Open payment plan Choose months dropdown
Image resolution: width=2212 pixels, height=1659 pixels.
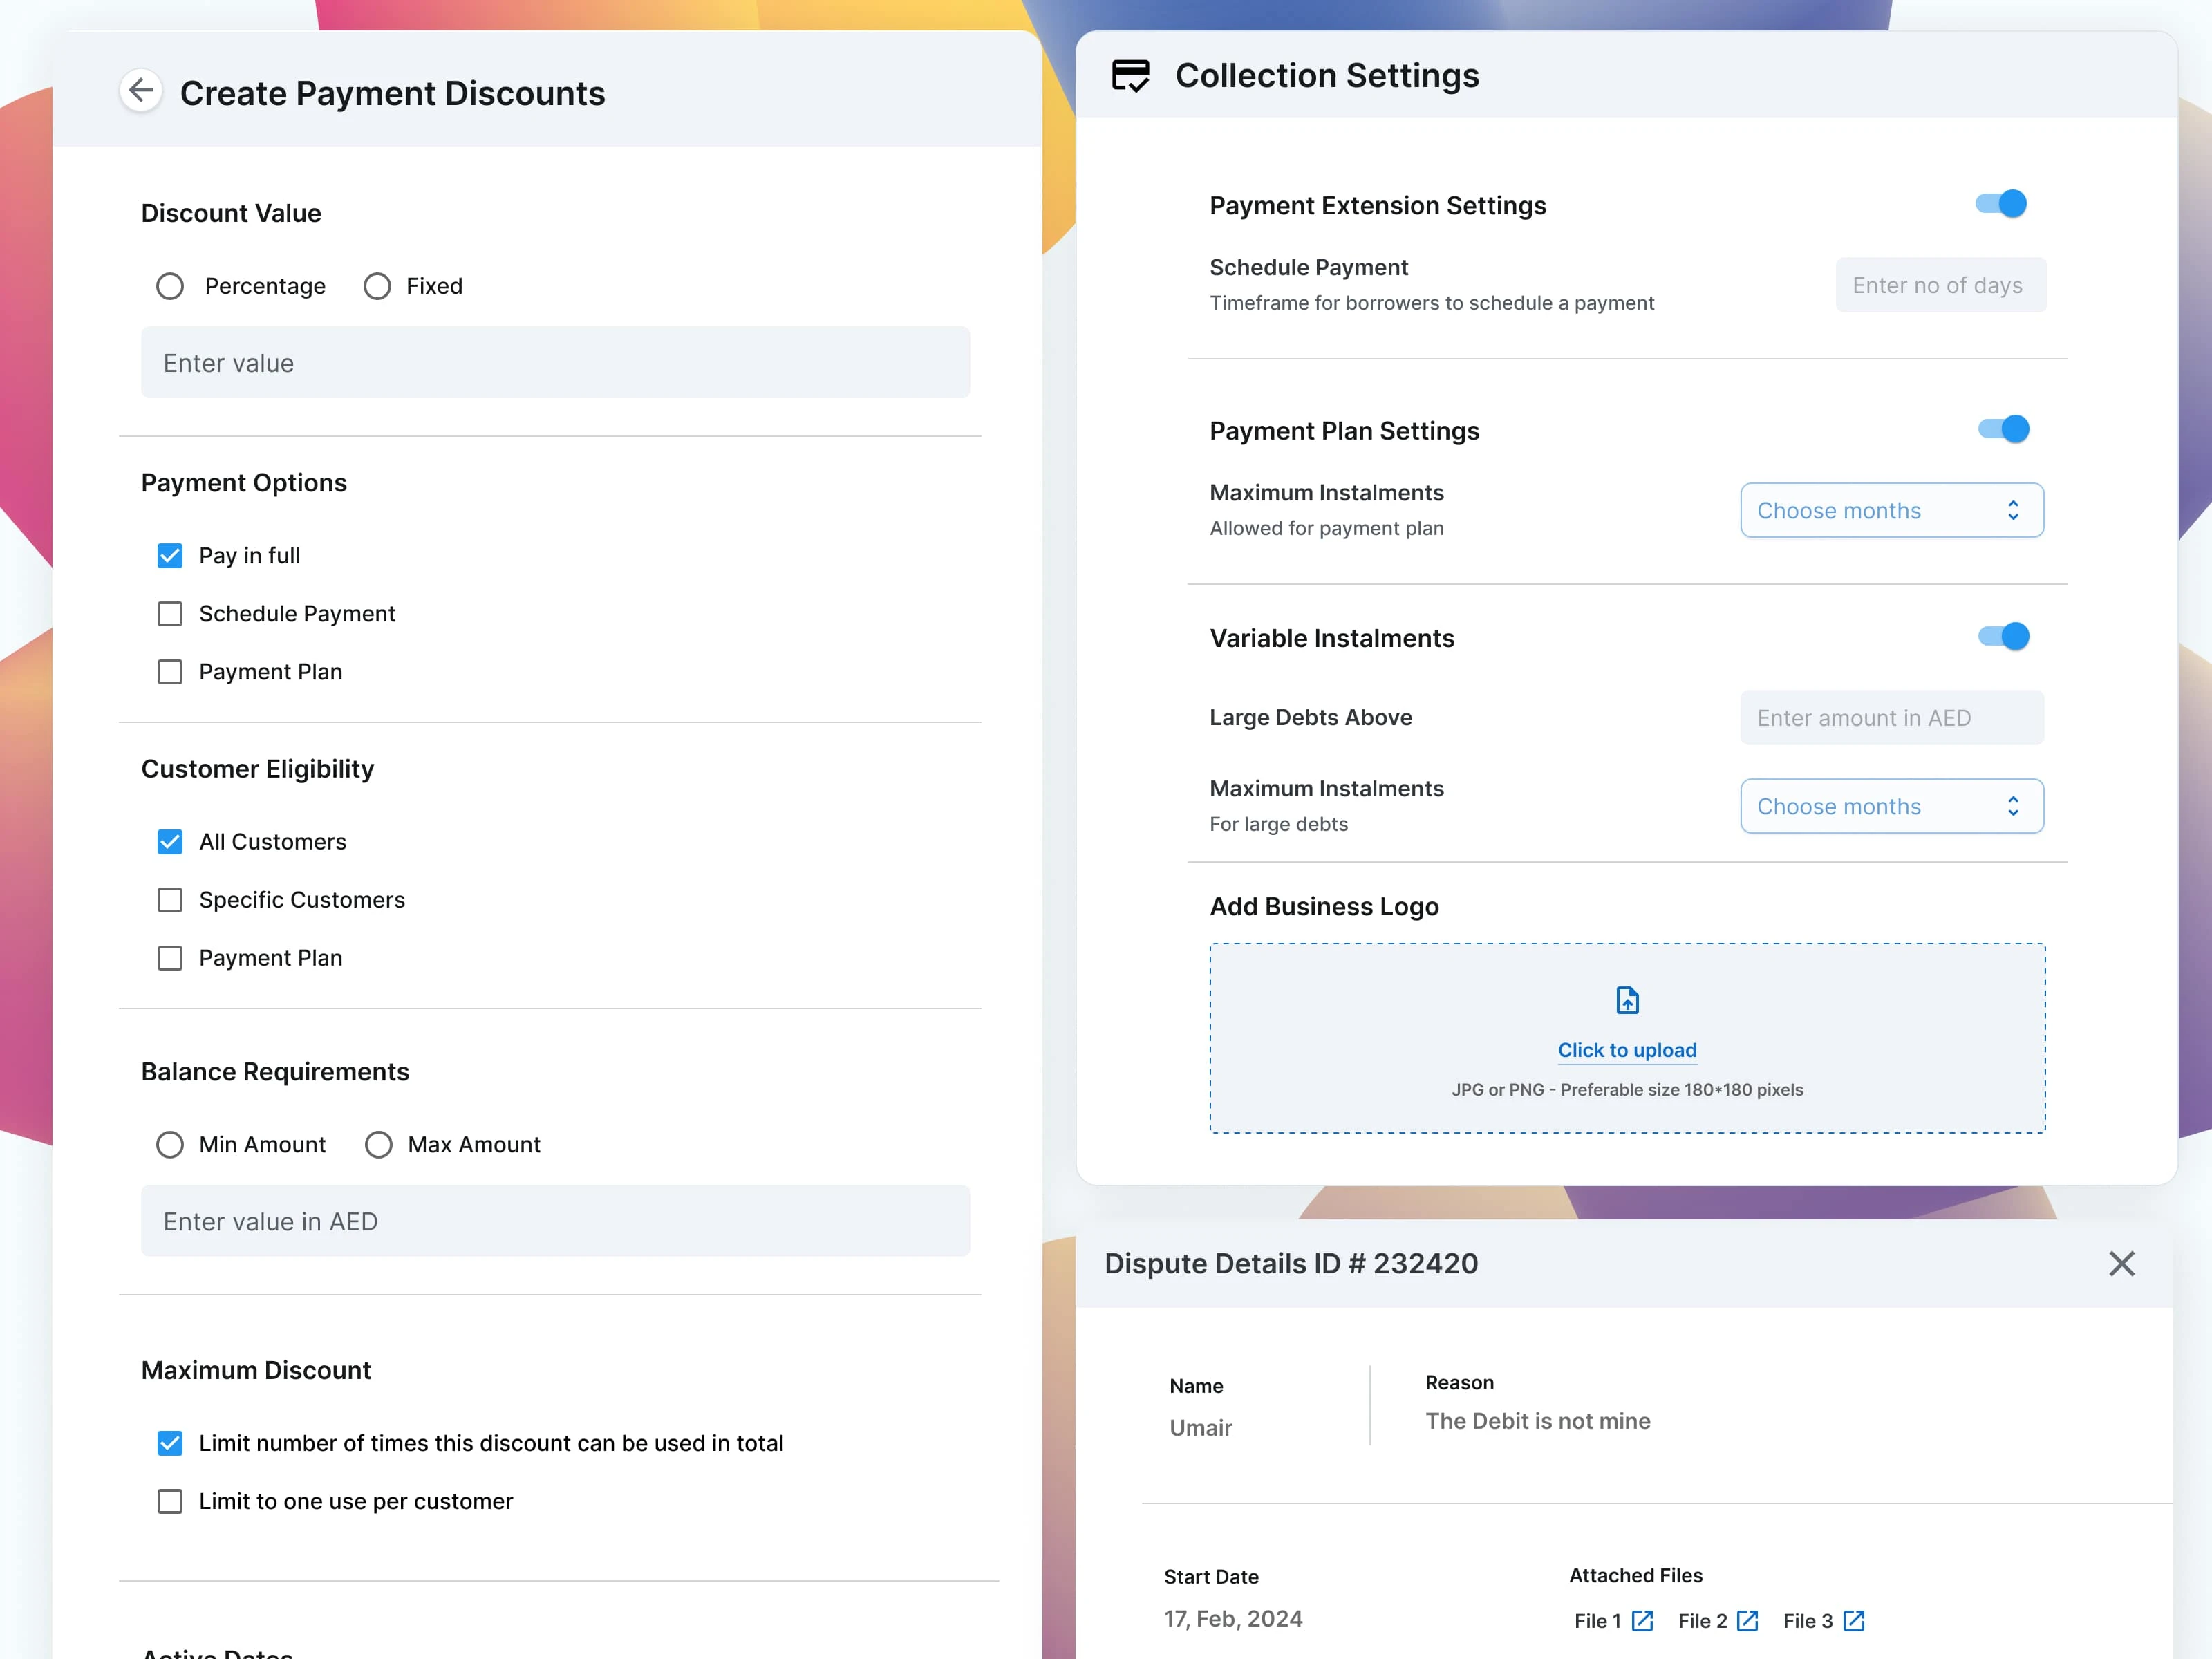coord(1891,510)
